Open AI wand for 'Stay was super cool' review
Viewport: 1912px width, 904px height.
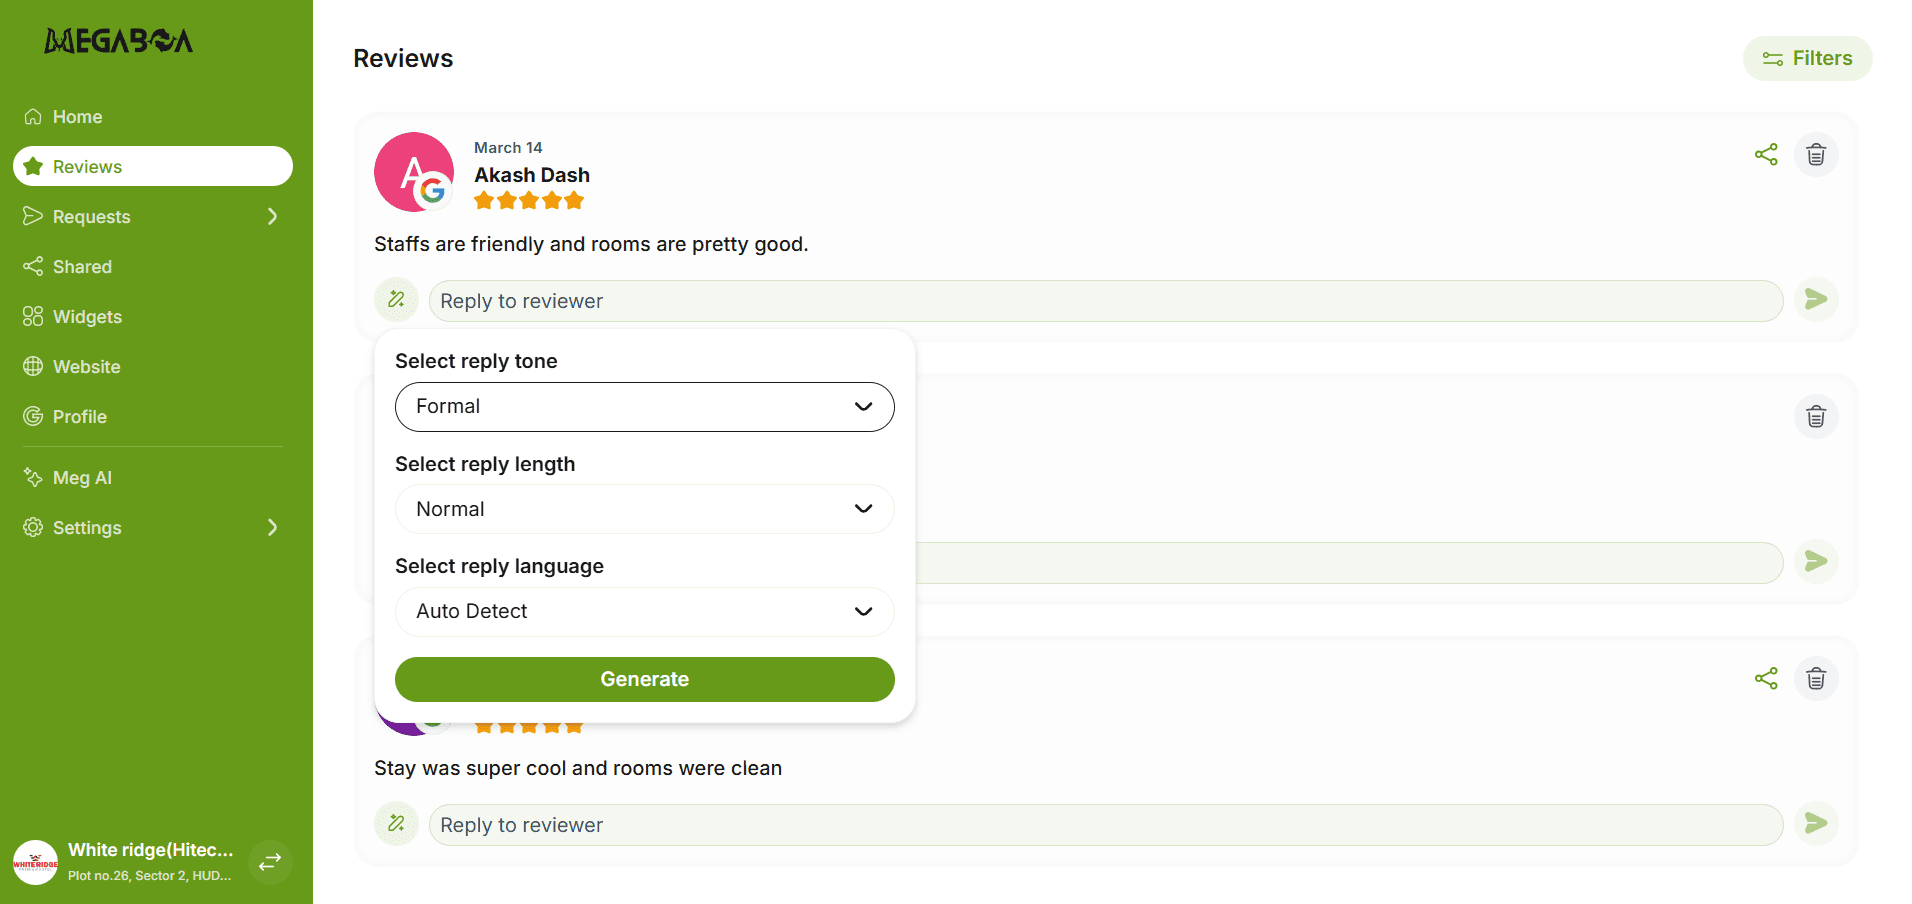tap(396, 824)
